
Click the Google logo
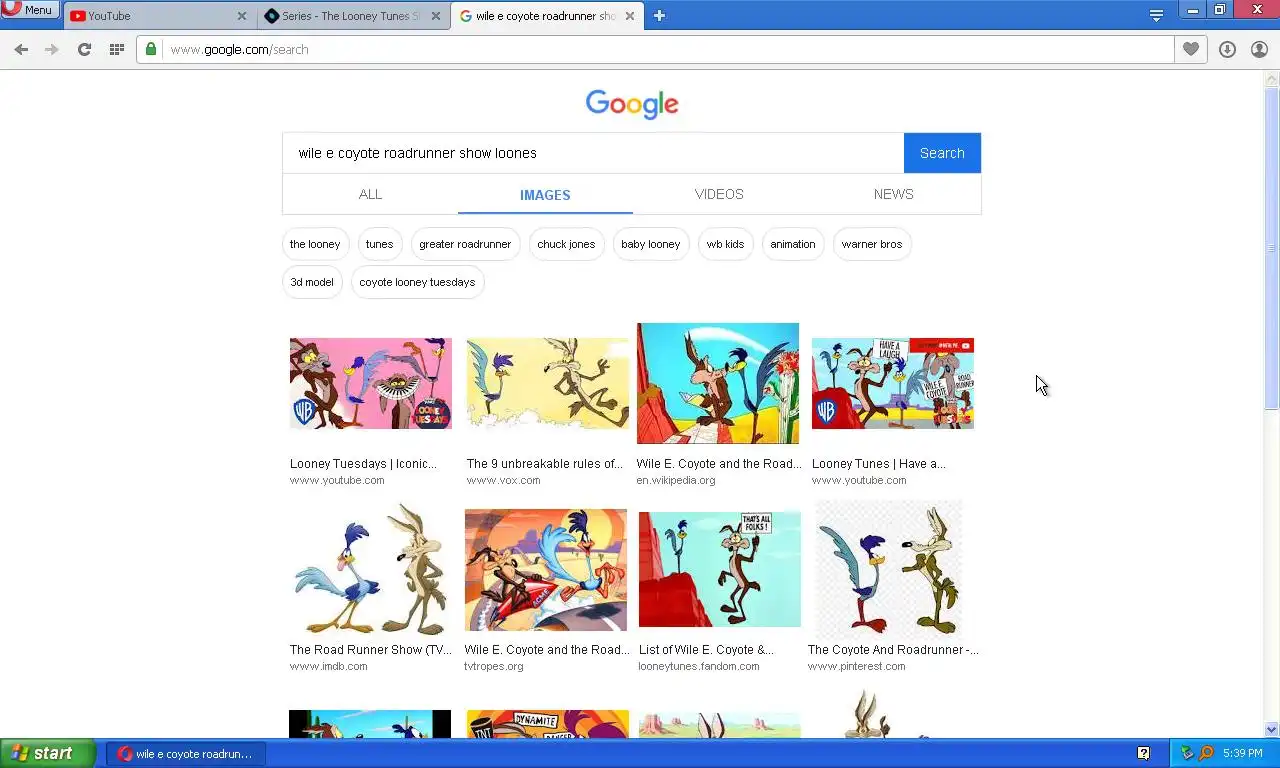tap(632, 104)
